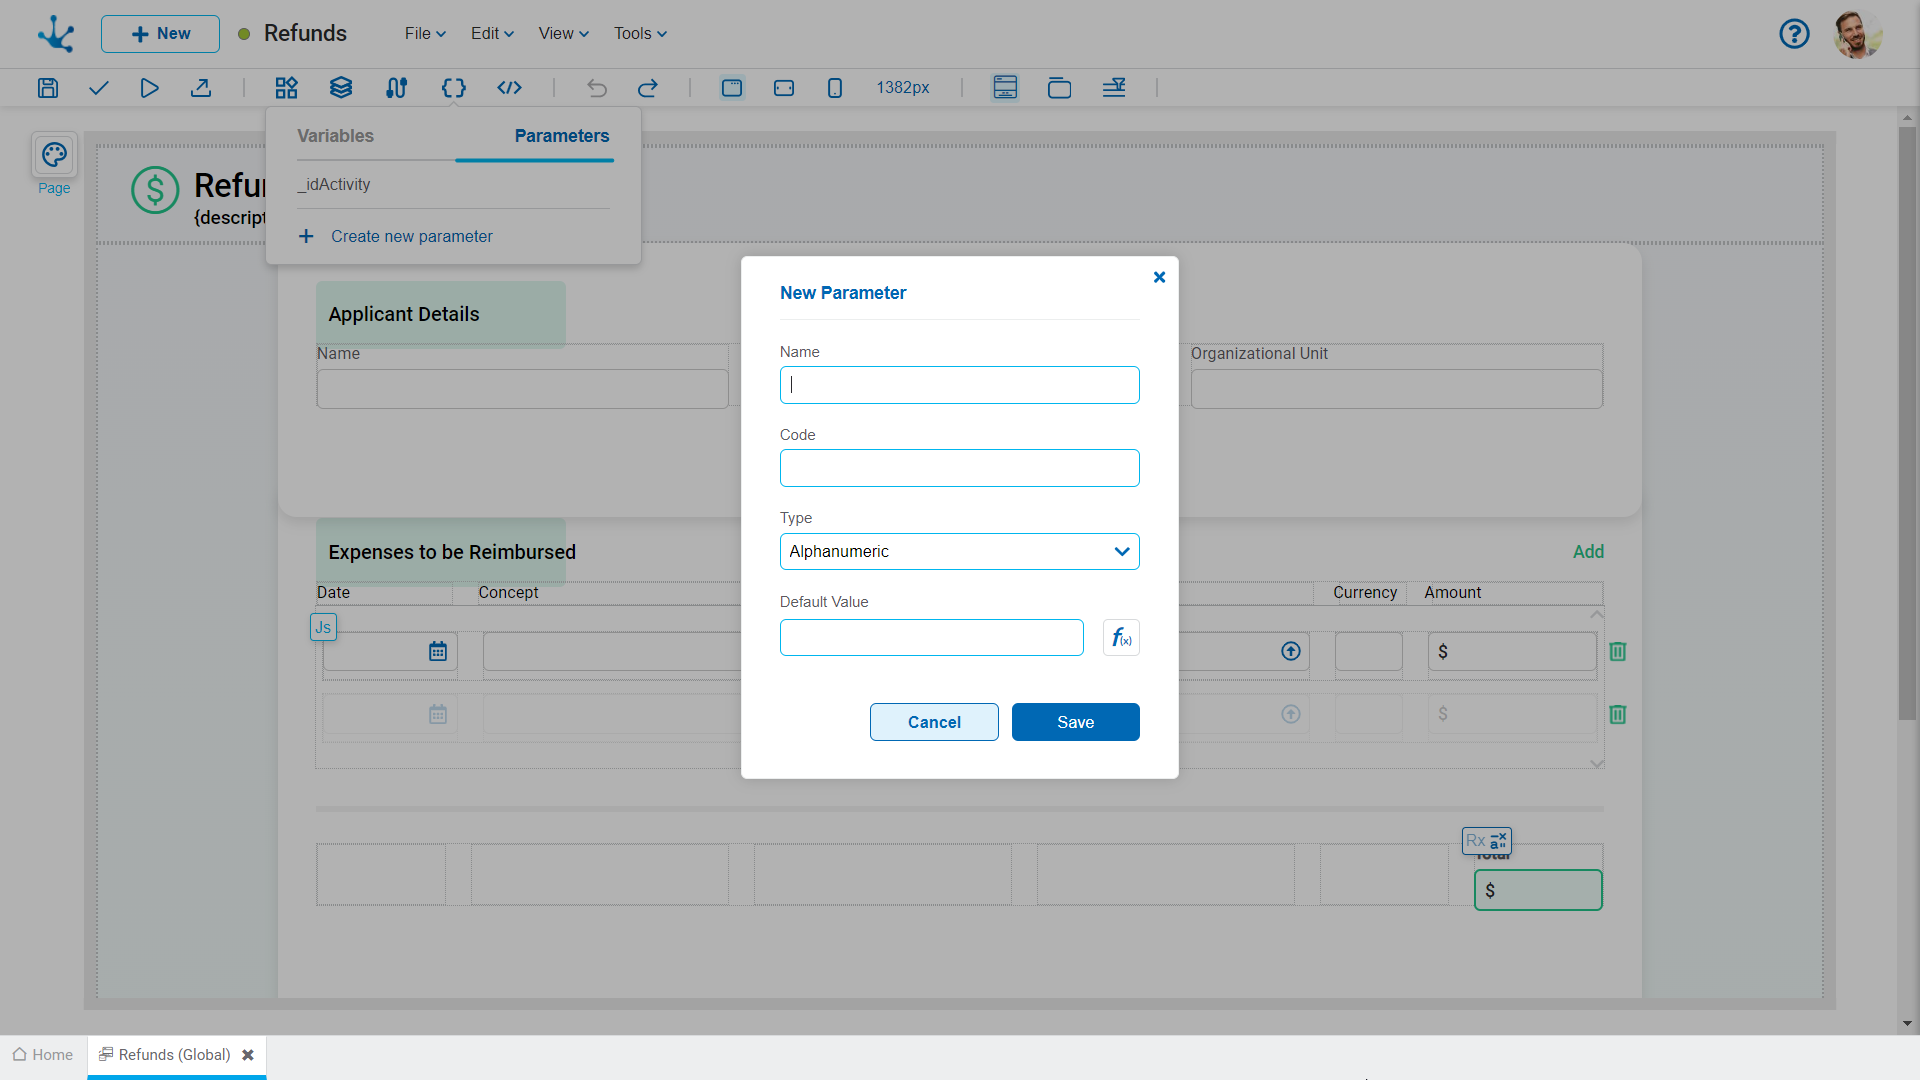Image resolution: width=1920 pixels, height=1080 pixels.
Task: Toggle the layout panel view icon
Action: (x=1005, y=88)
